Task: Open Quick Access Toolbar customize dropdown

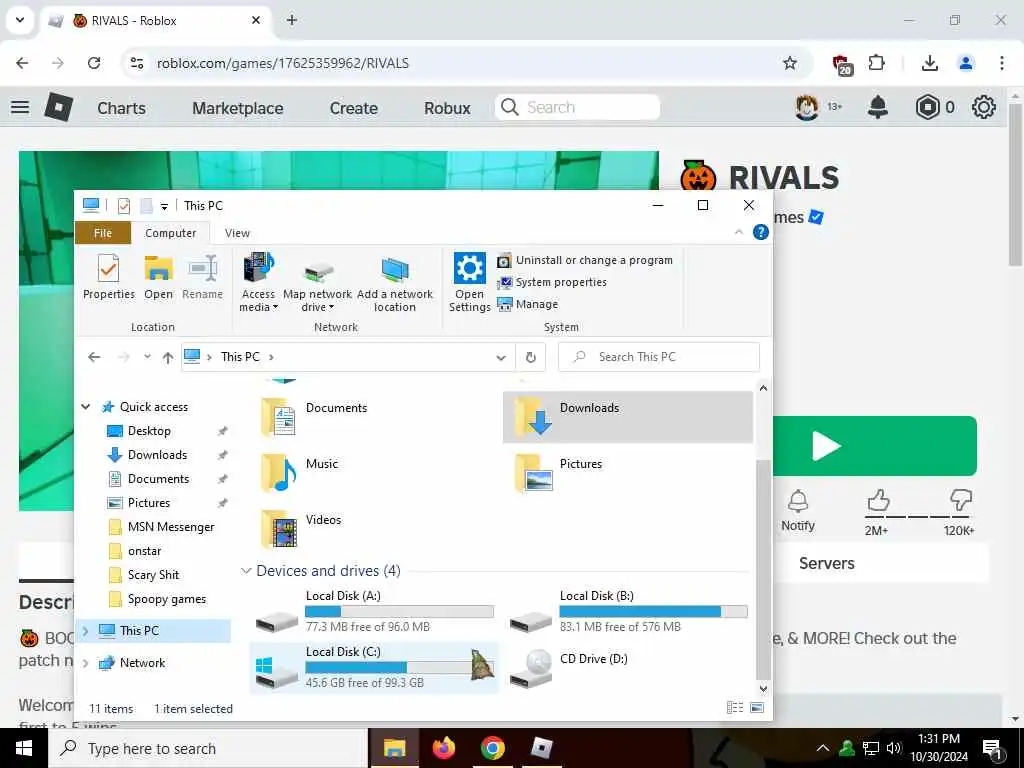Action: tap(164, 206)
